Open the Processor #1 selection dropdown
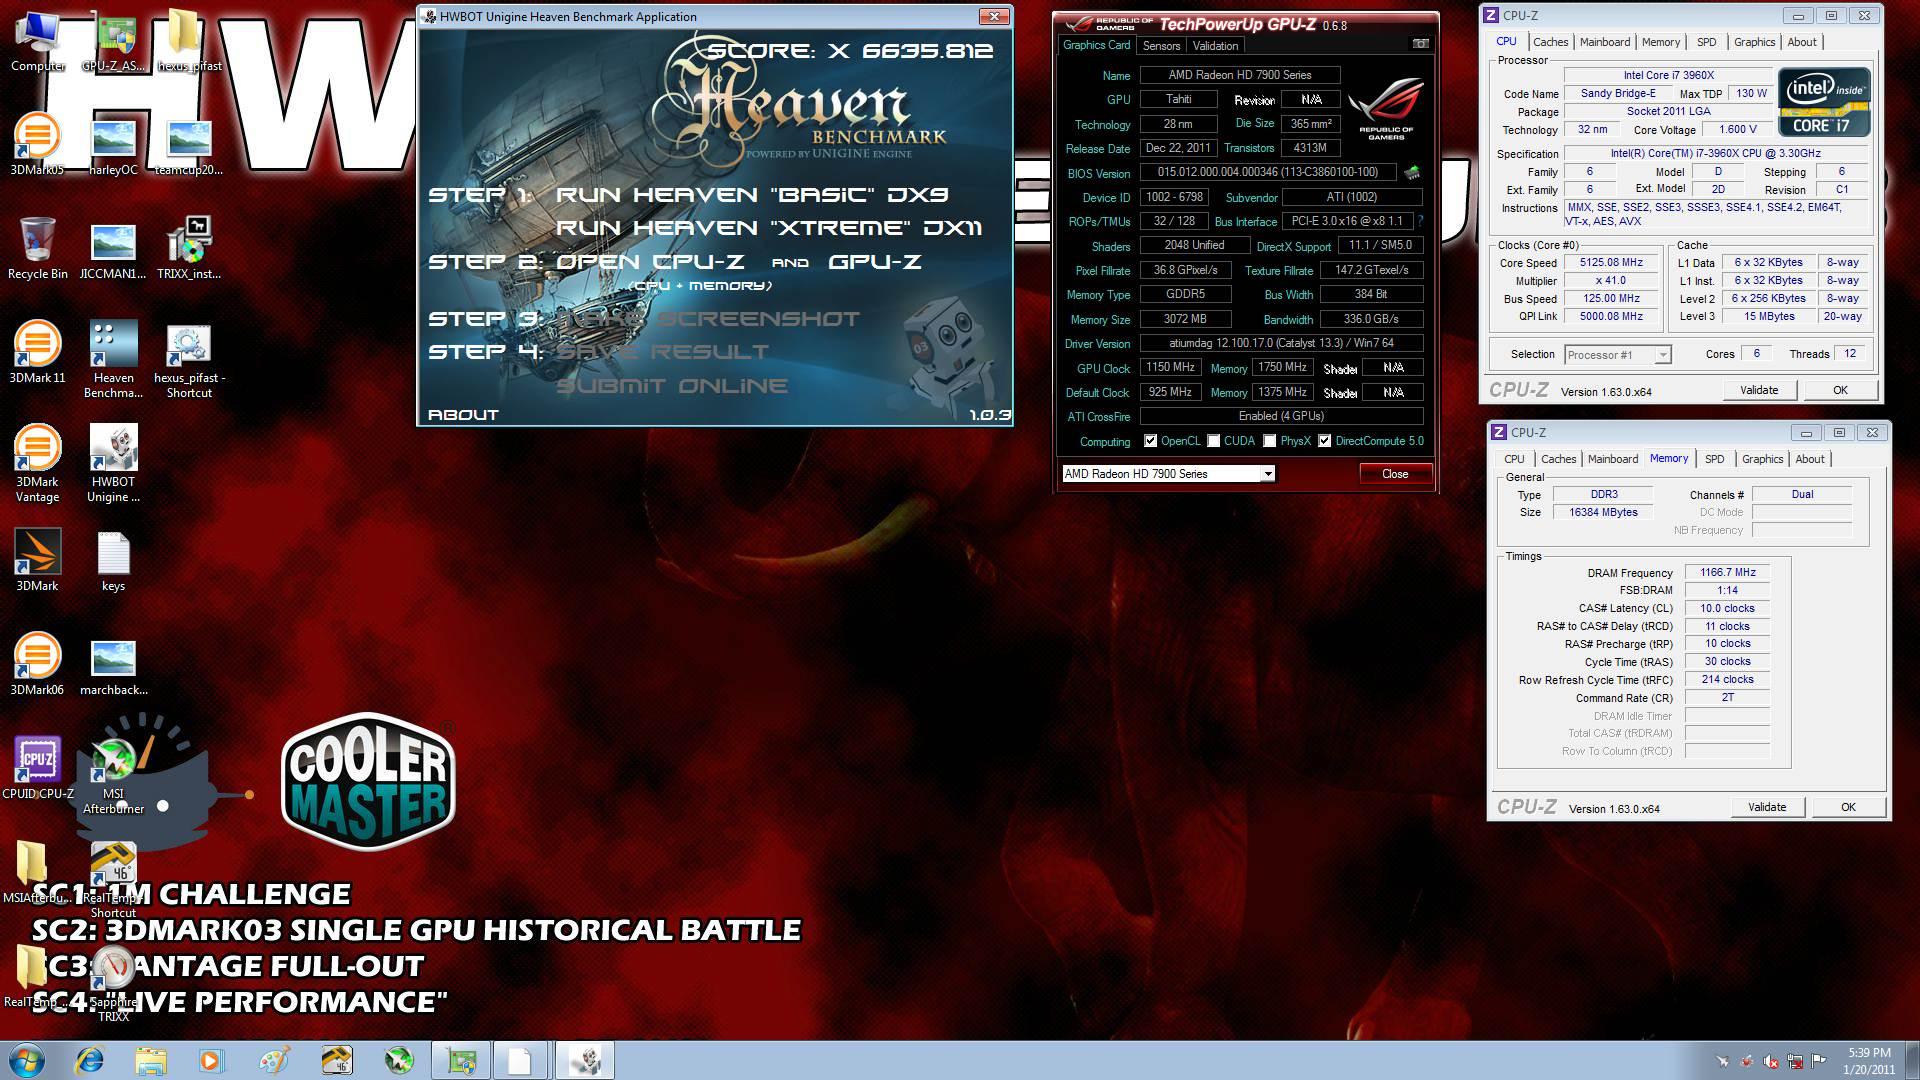Screen dimensions: 1920x1080 pyautogui.click(x=1662, y=355)
